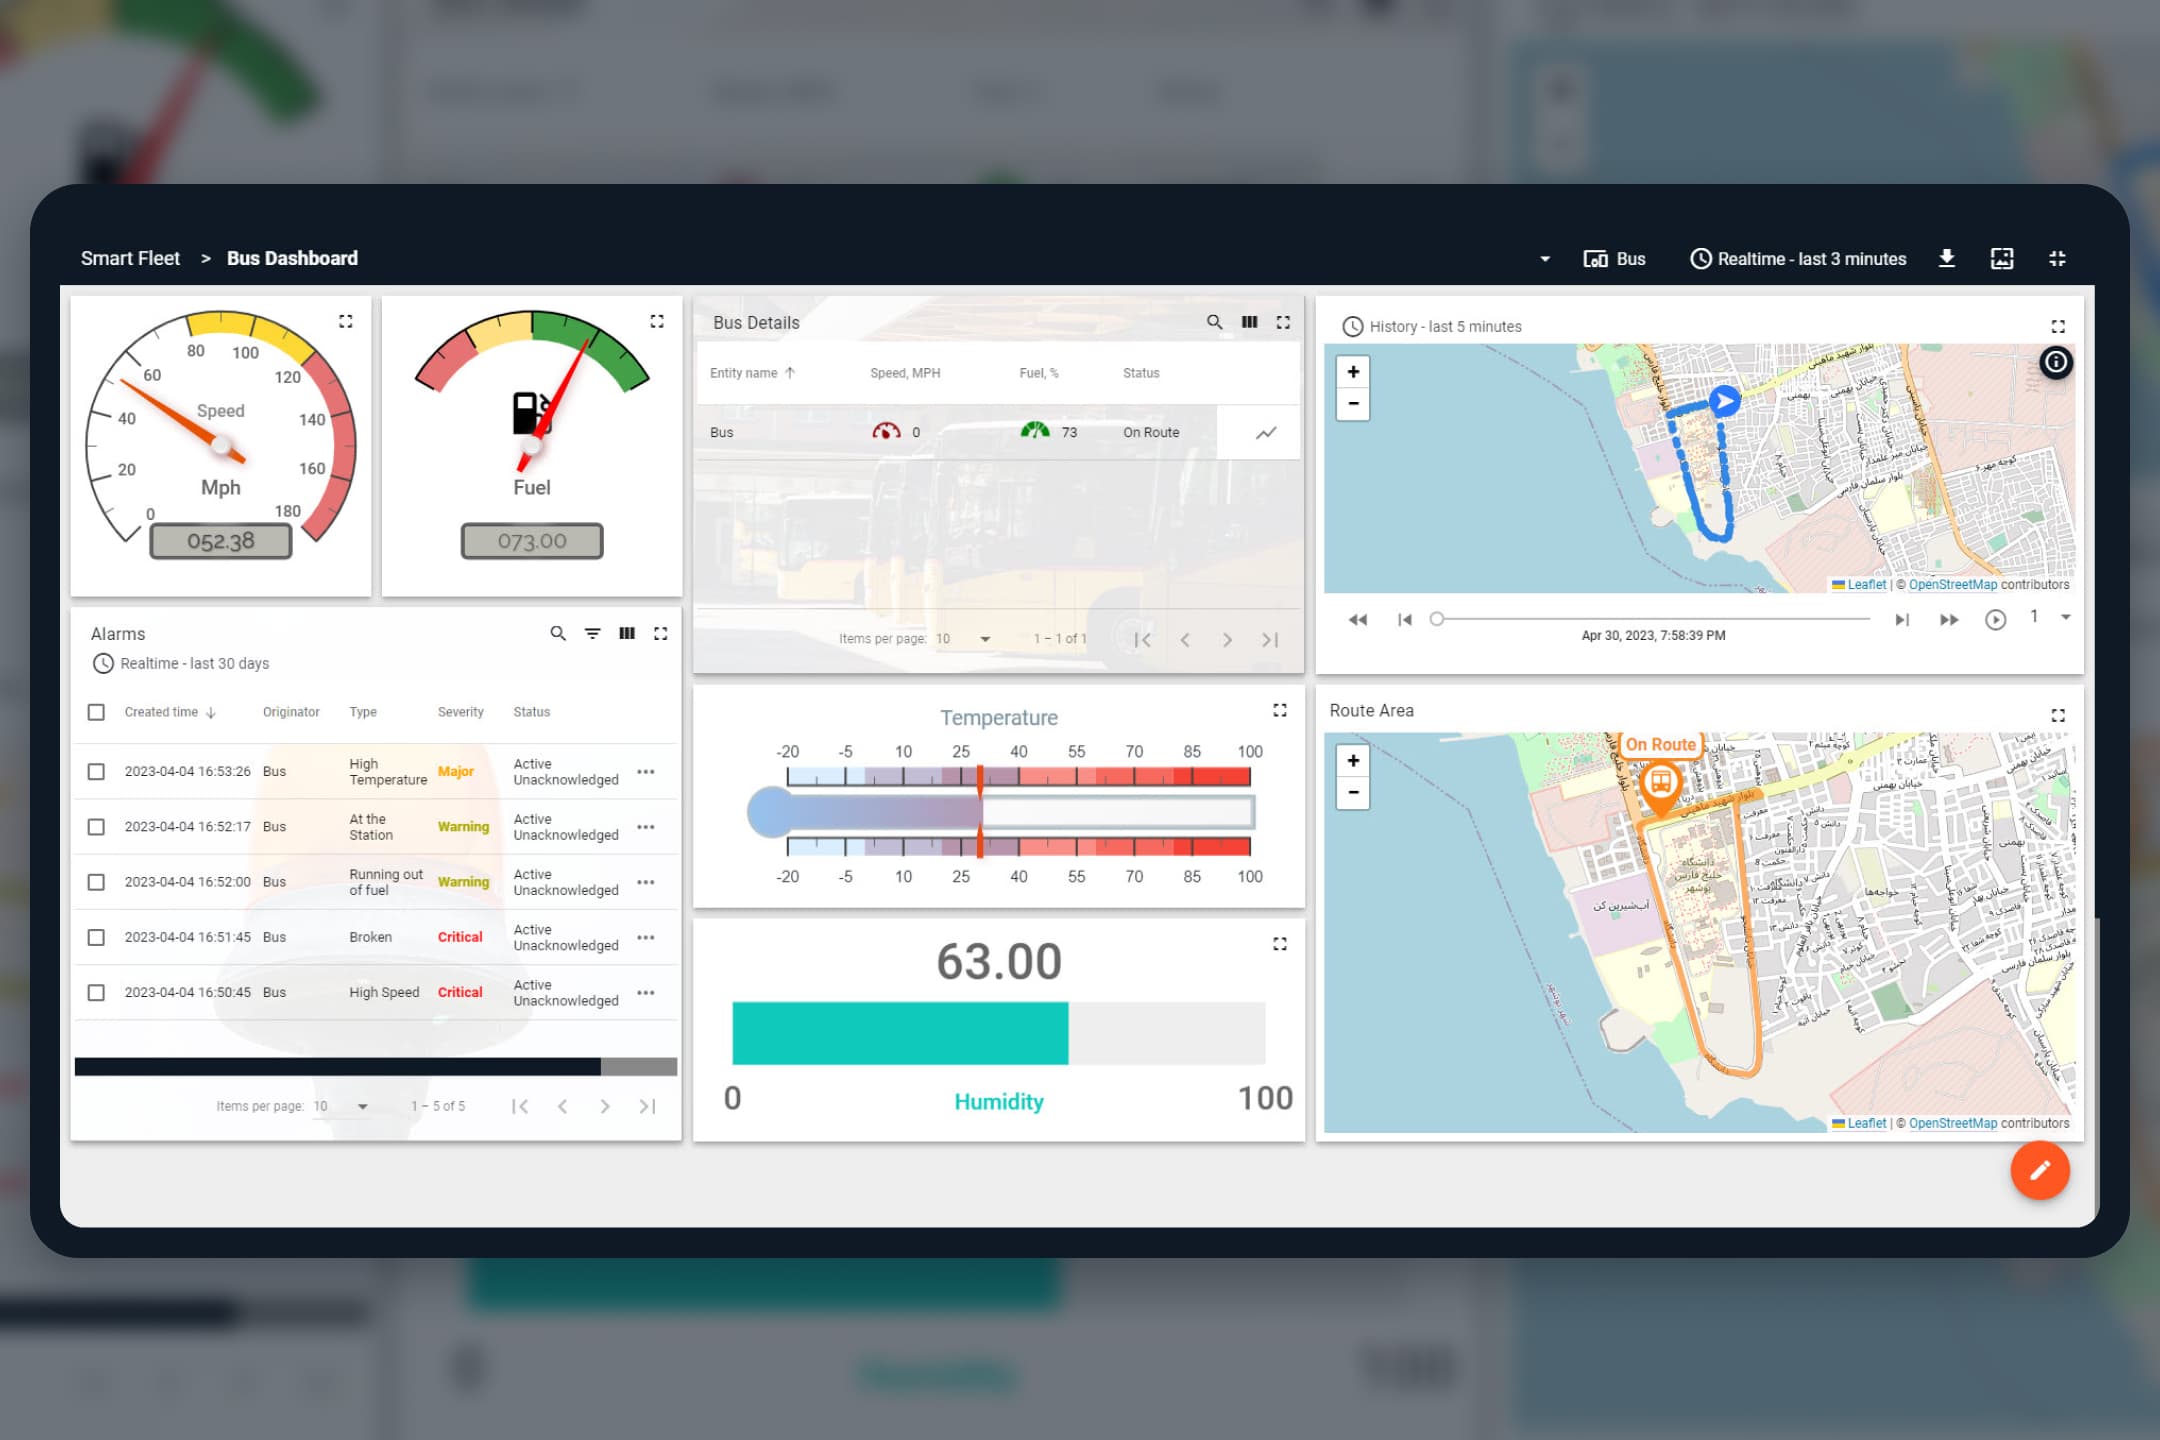Click the Bus row in Bus Details table
This screenshot has height=1440, width=2160.
997,433
